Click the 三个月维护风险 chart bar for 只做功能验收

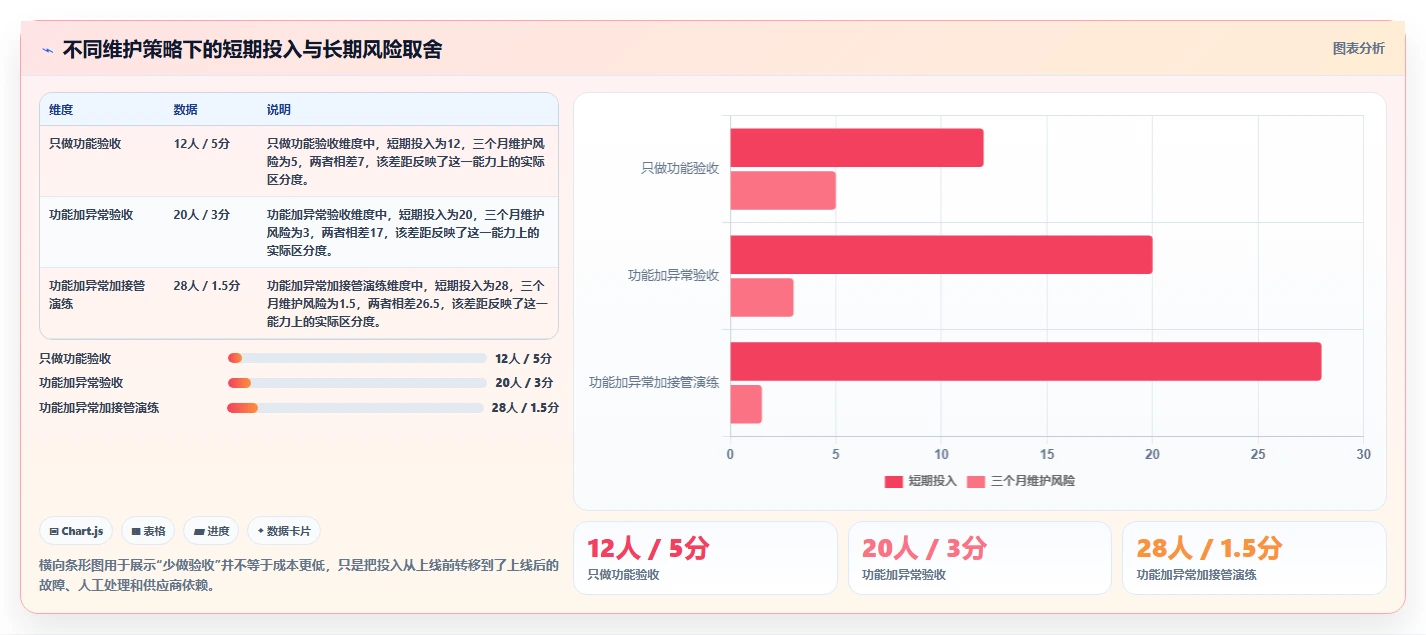tap(783, 190)
